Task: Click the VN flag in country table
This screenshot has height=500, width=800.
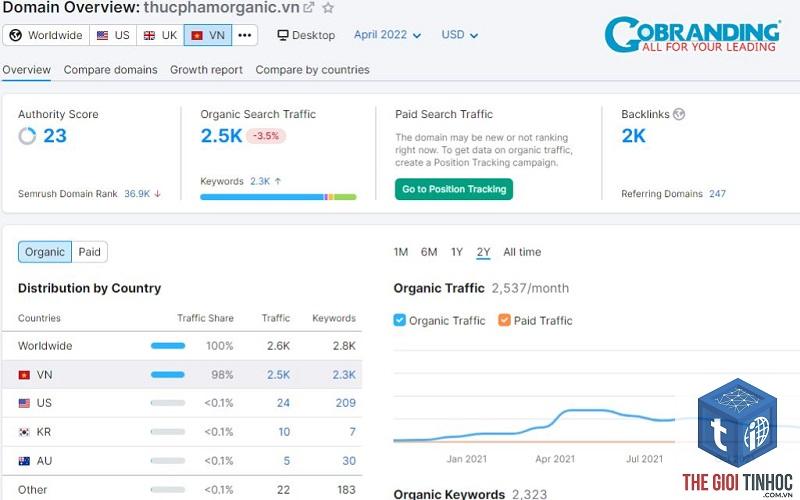Action: pyautogui.click(x=24, y=375)
